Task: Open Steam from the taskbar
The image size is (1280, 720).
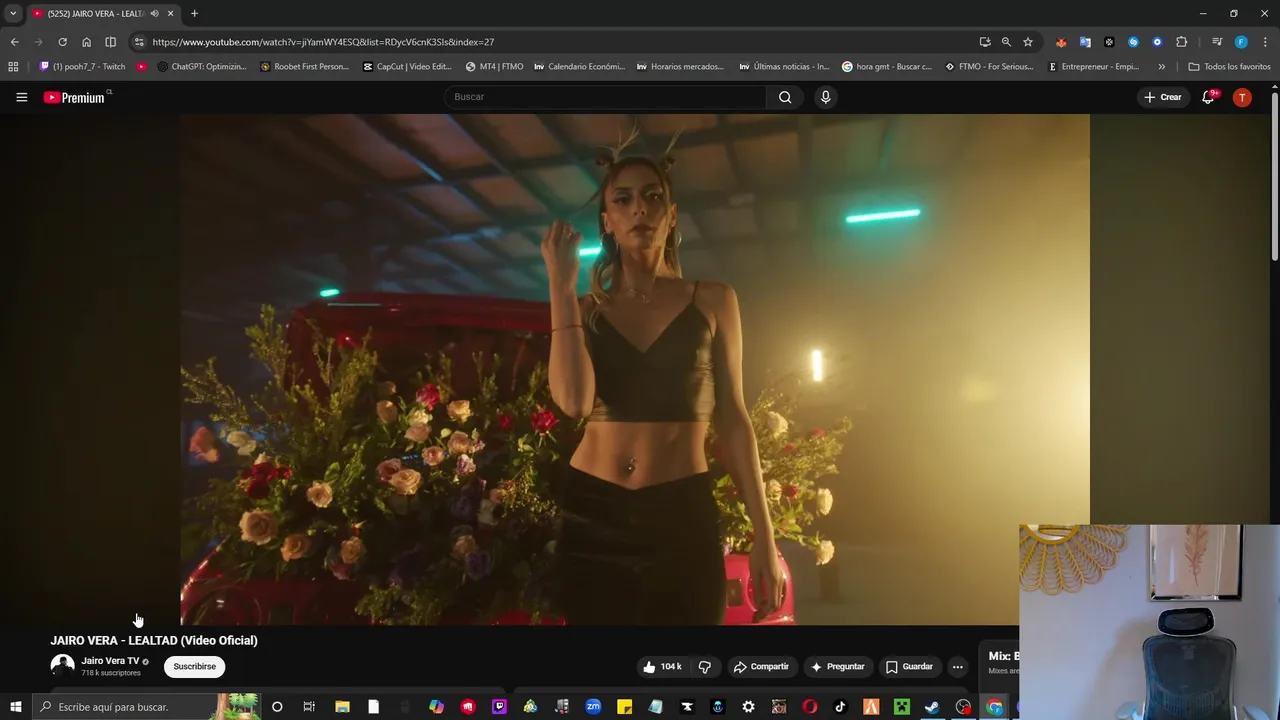Action: (x=932, y=707)
